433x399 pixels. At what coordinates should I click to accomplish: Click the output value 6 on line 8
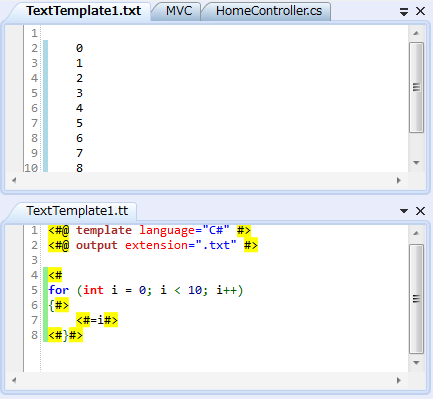pyautogui.click(x=79, y=138)
